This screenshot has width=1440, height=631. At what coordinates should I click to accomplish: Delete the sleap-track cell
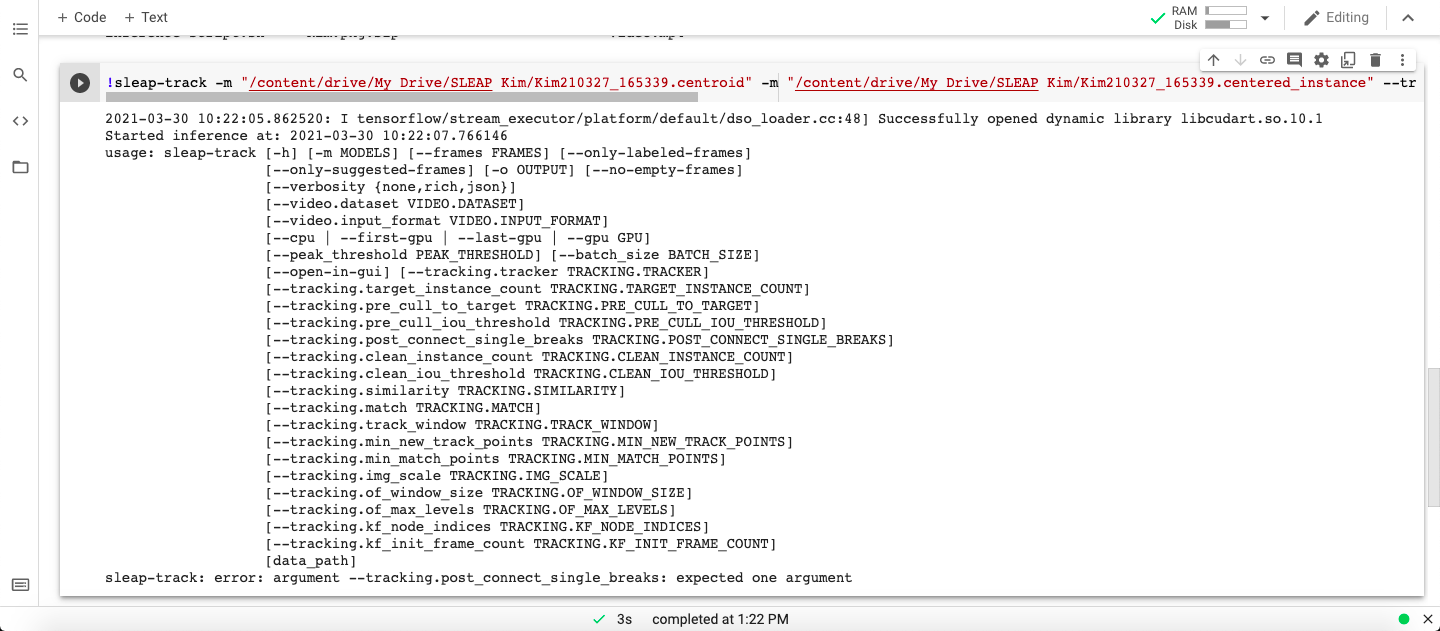click(1374, 60)
